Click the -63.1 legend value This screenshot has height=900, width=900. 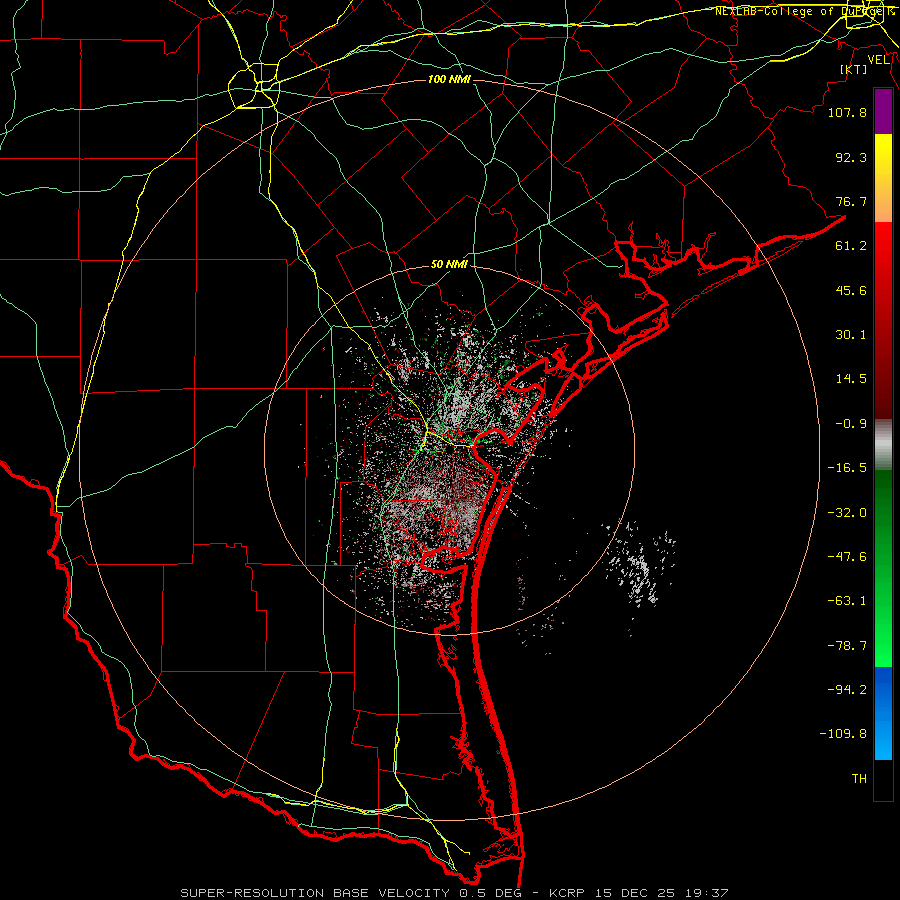[847, 601]
